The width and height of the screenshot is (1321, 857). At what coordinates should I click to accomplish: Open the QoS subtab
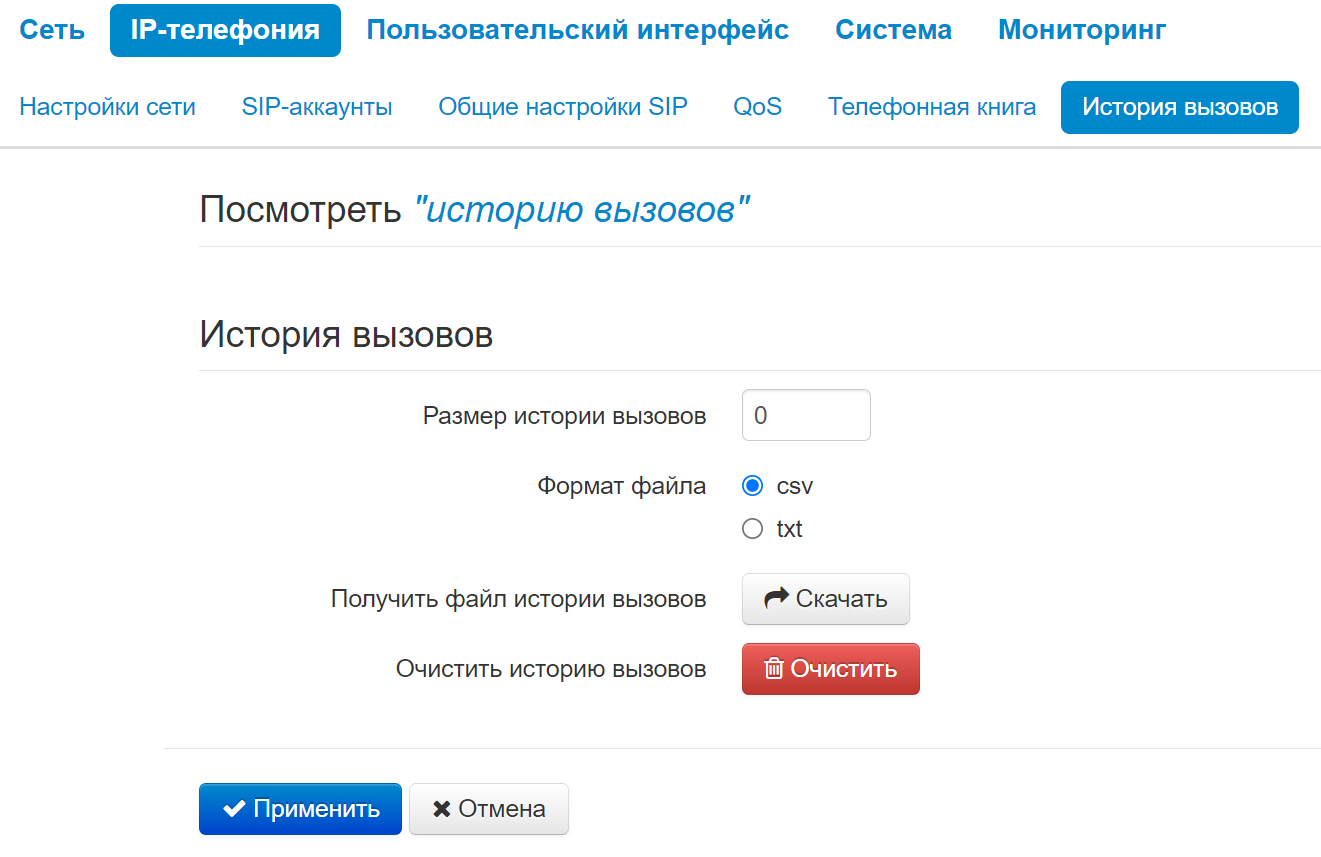point(757,107)
